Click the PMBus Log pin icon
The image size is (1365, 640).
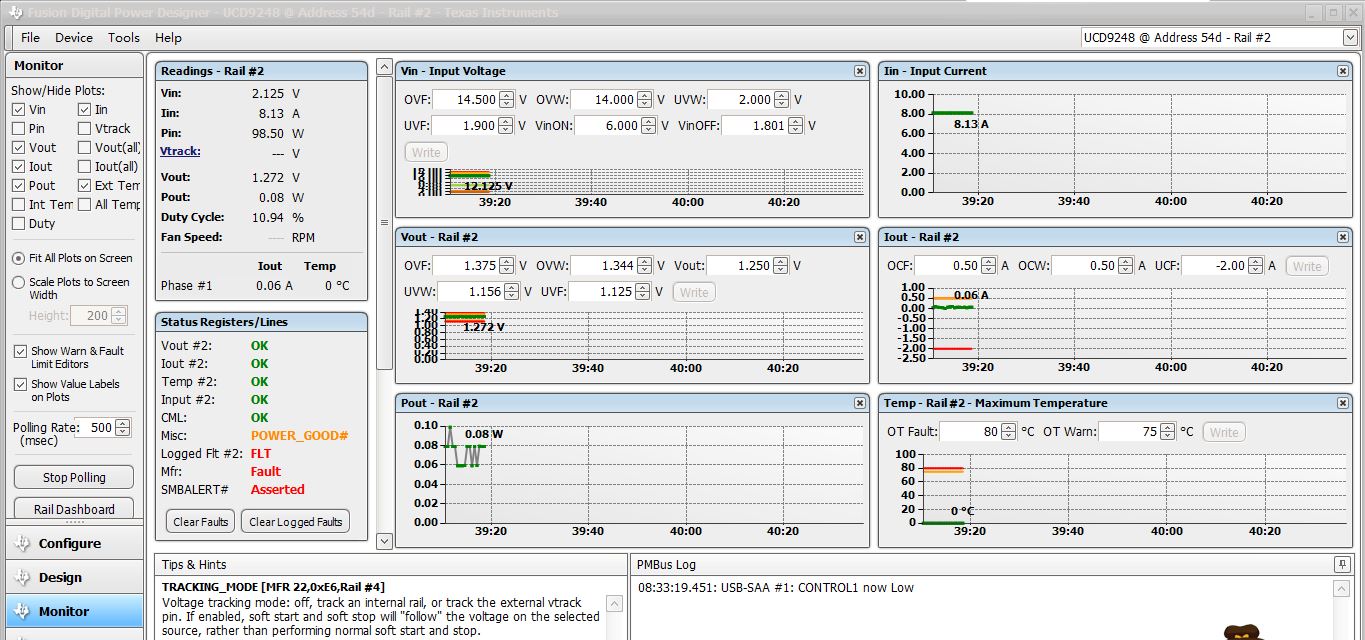[x=1341, y=565]
